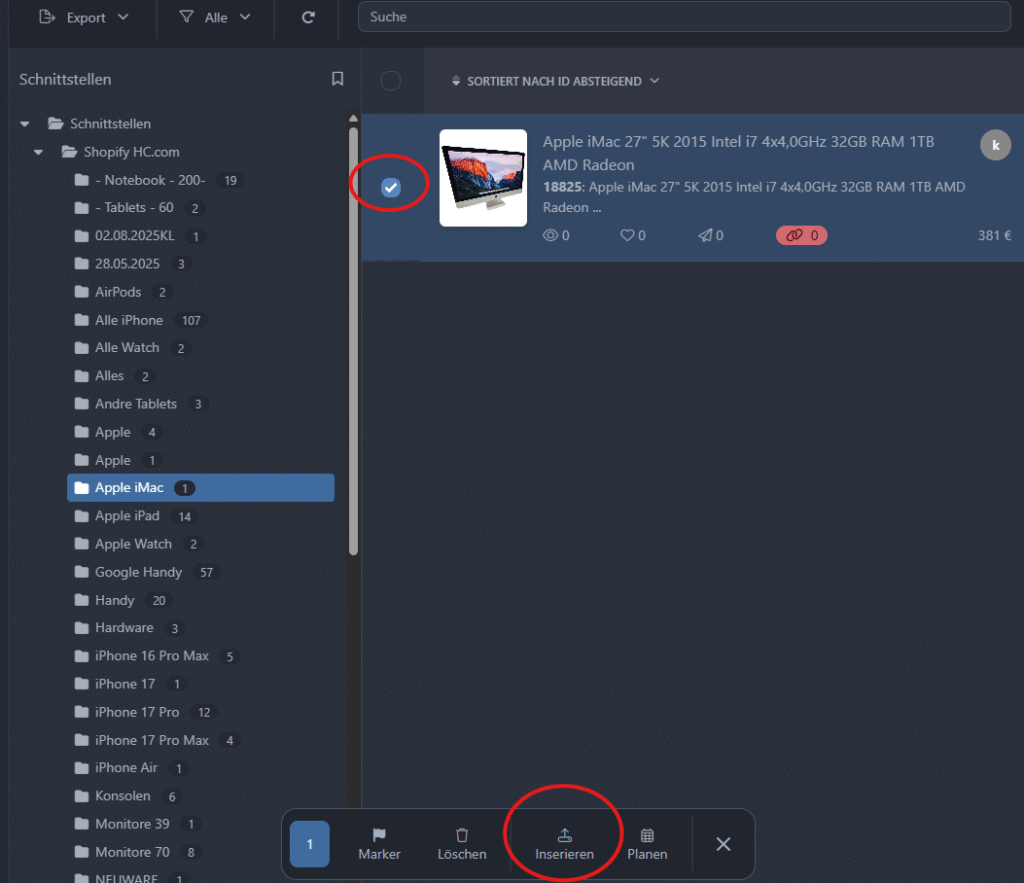
Task: Click the Marker flag icon
Action: 379,835
